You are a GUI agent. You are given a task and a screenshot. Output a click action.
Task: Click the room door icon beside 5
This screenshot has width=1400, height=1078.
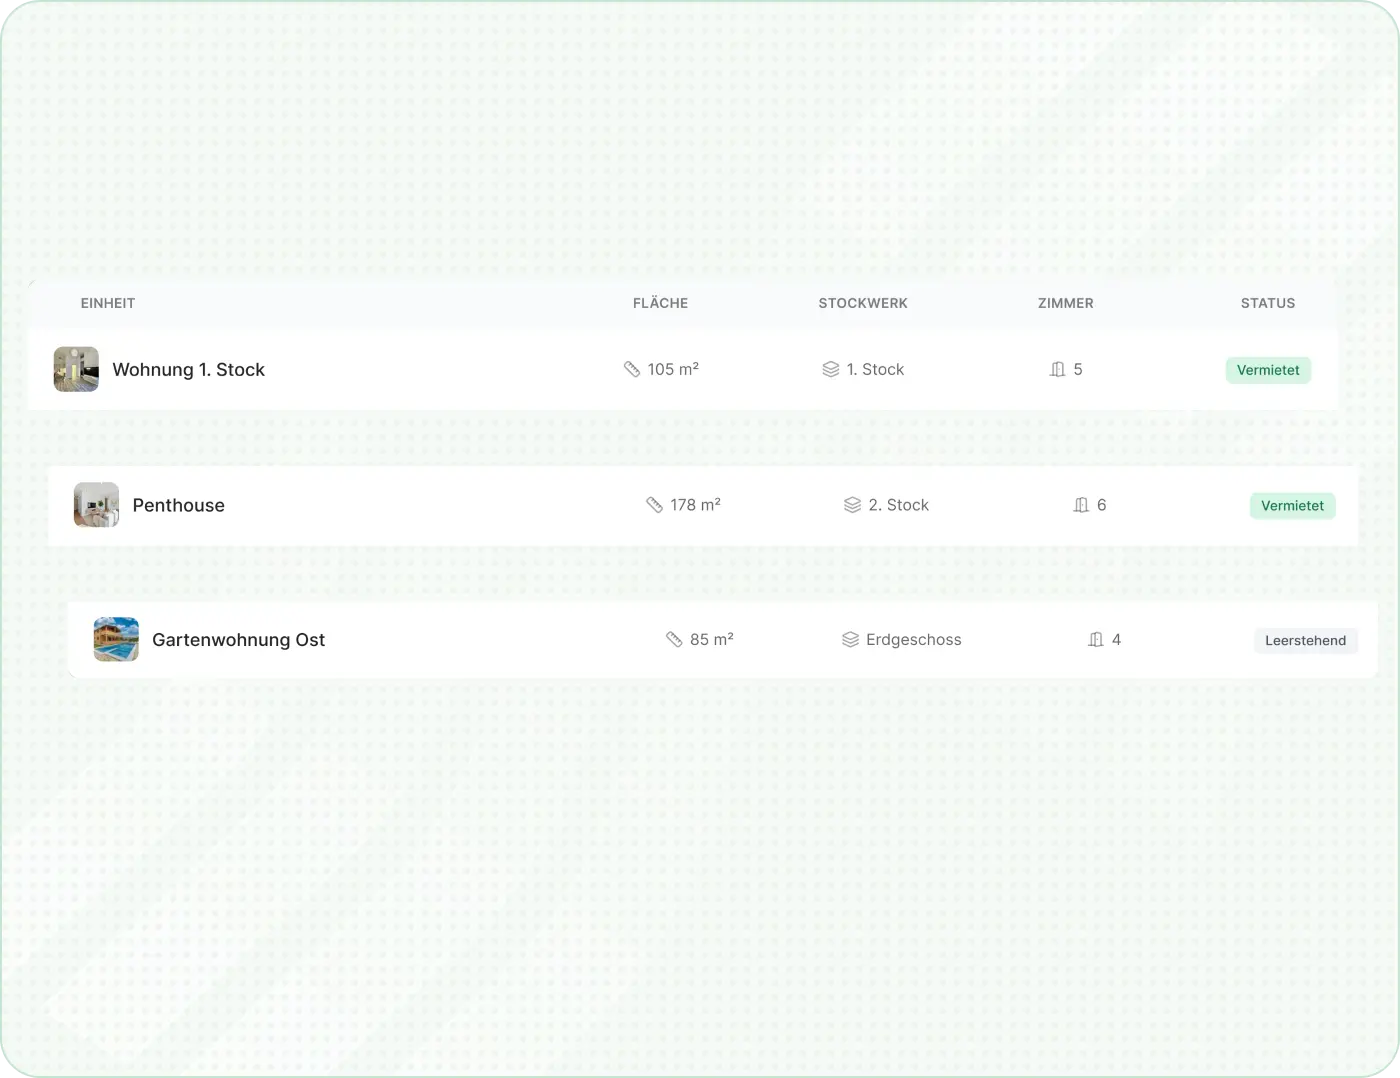point(1058,369)
